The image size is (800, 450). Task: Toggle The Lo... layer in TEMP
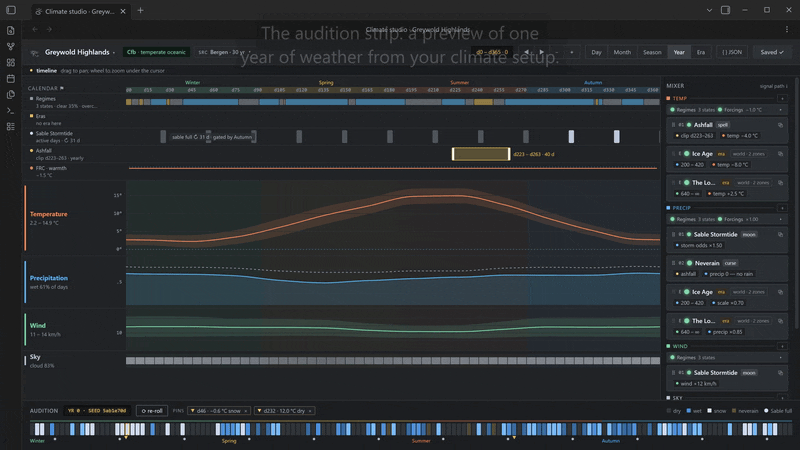(687, 183)
